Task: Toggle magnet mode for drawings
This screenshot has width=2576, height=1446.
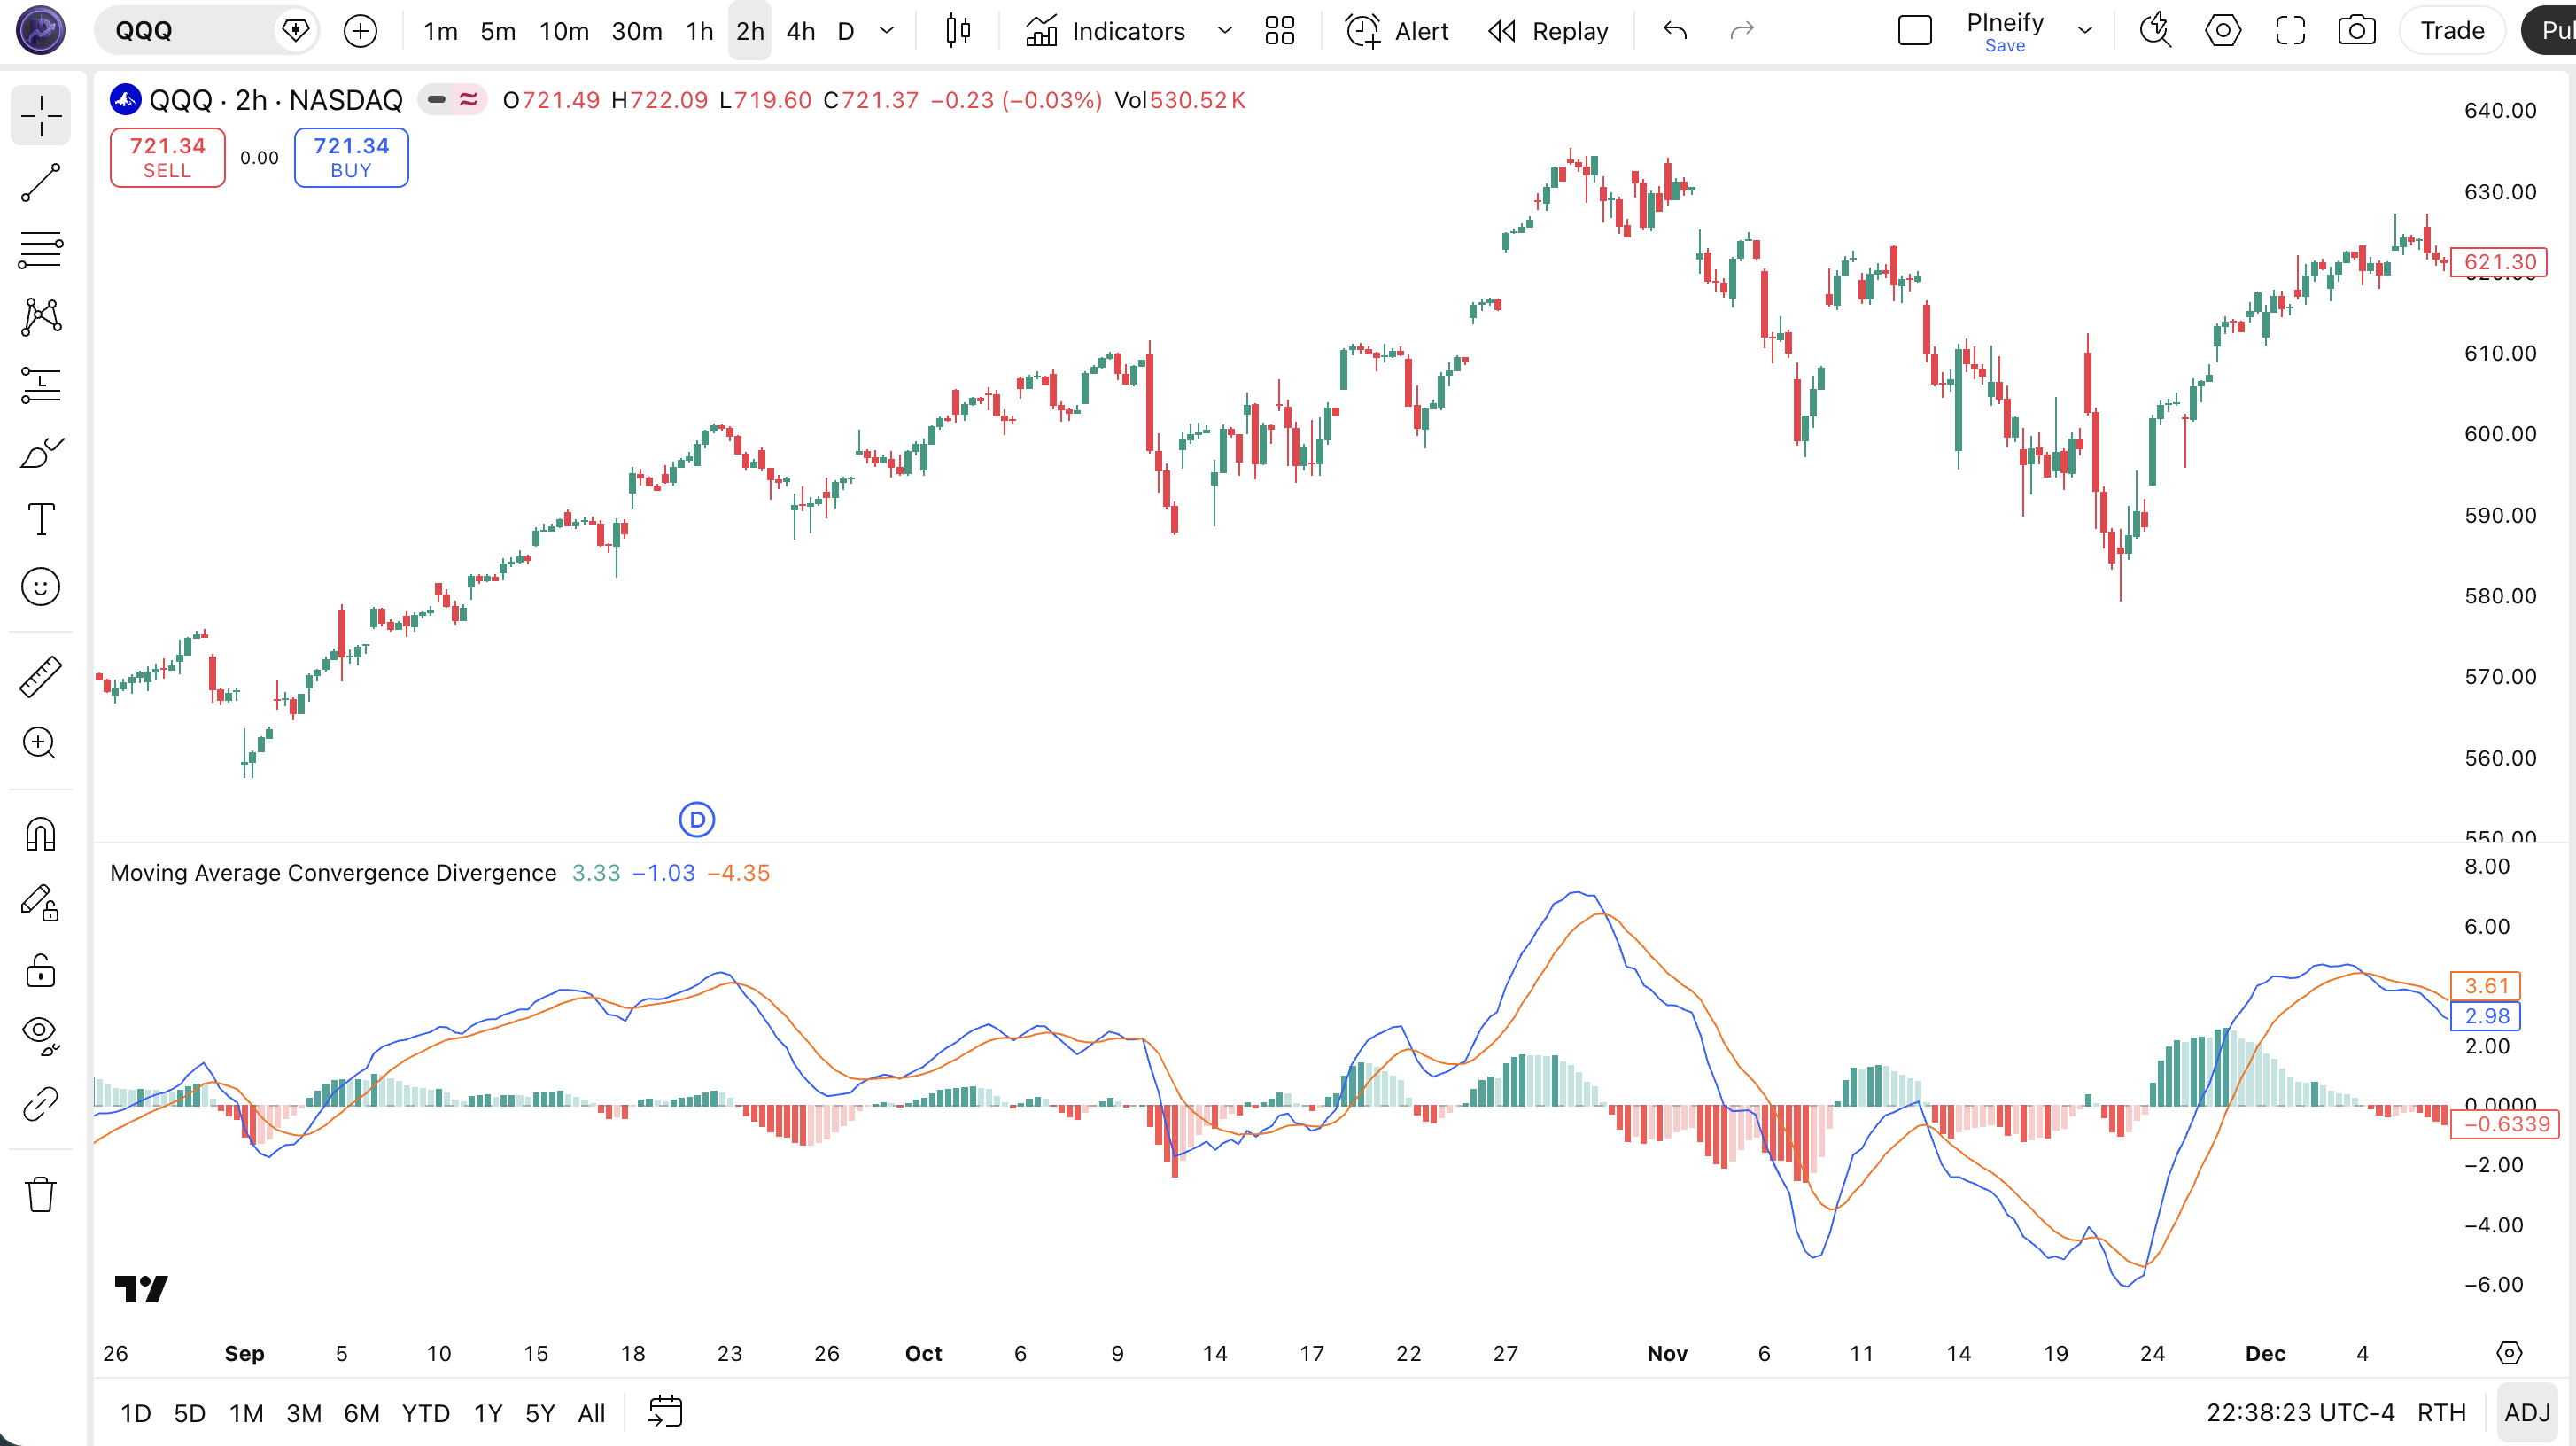Action: tap(41, 834)
